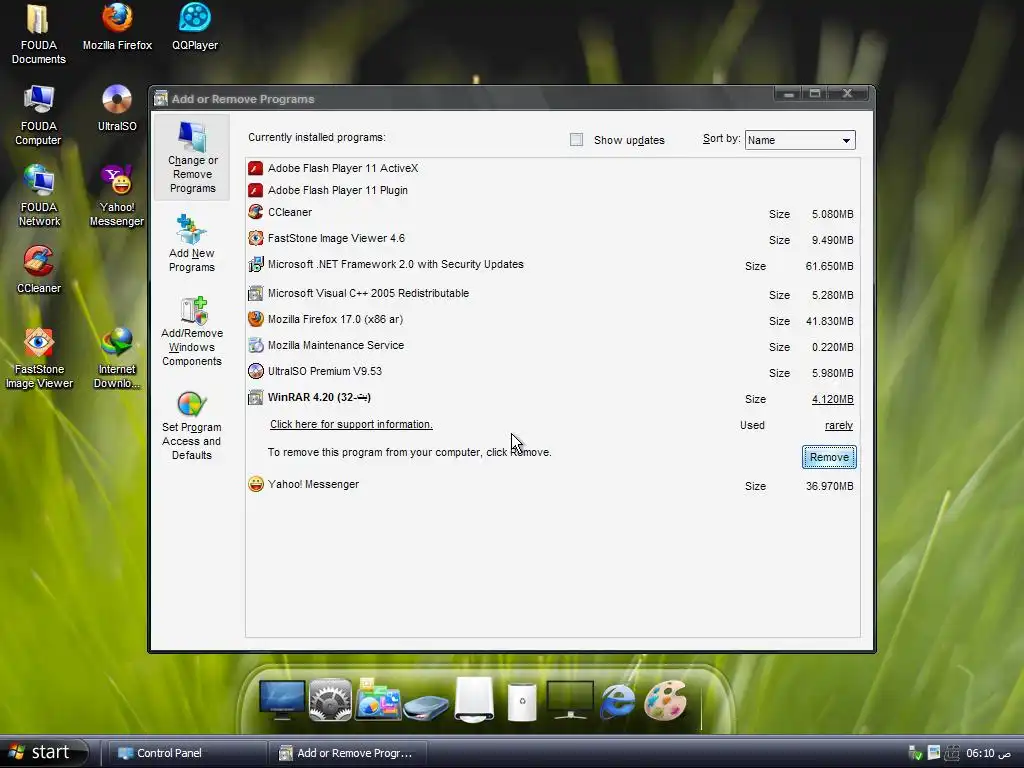Click Mozilla Firefox 17.0 list icon
The width and height of the screenshot is (1024, 768).
click(255, 319)
